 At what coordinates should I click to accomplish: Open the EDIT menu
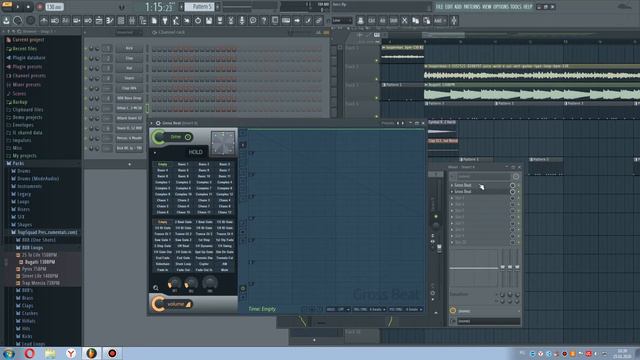449,7
